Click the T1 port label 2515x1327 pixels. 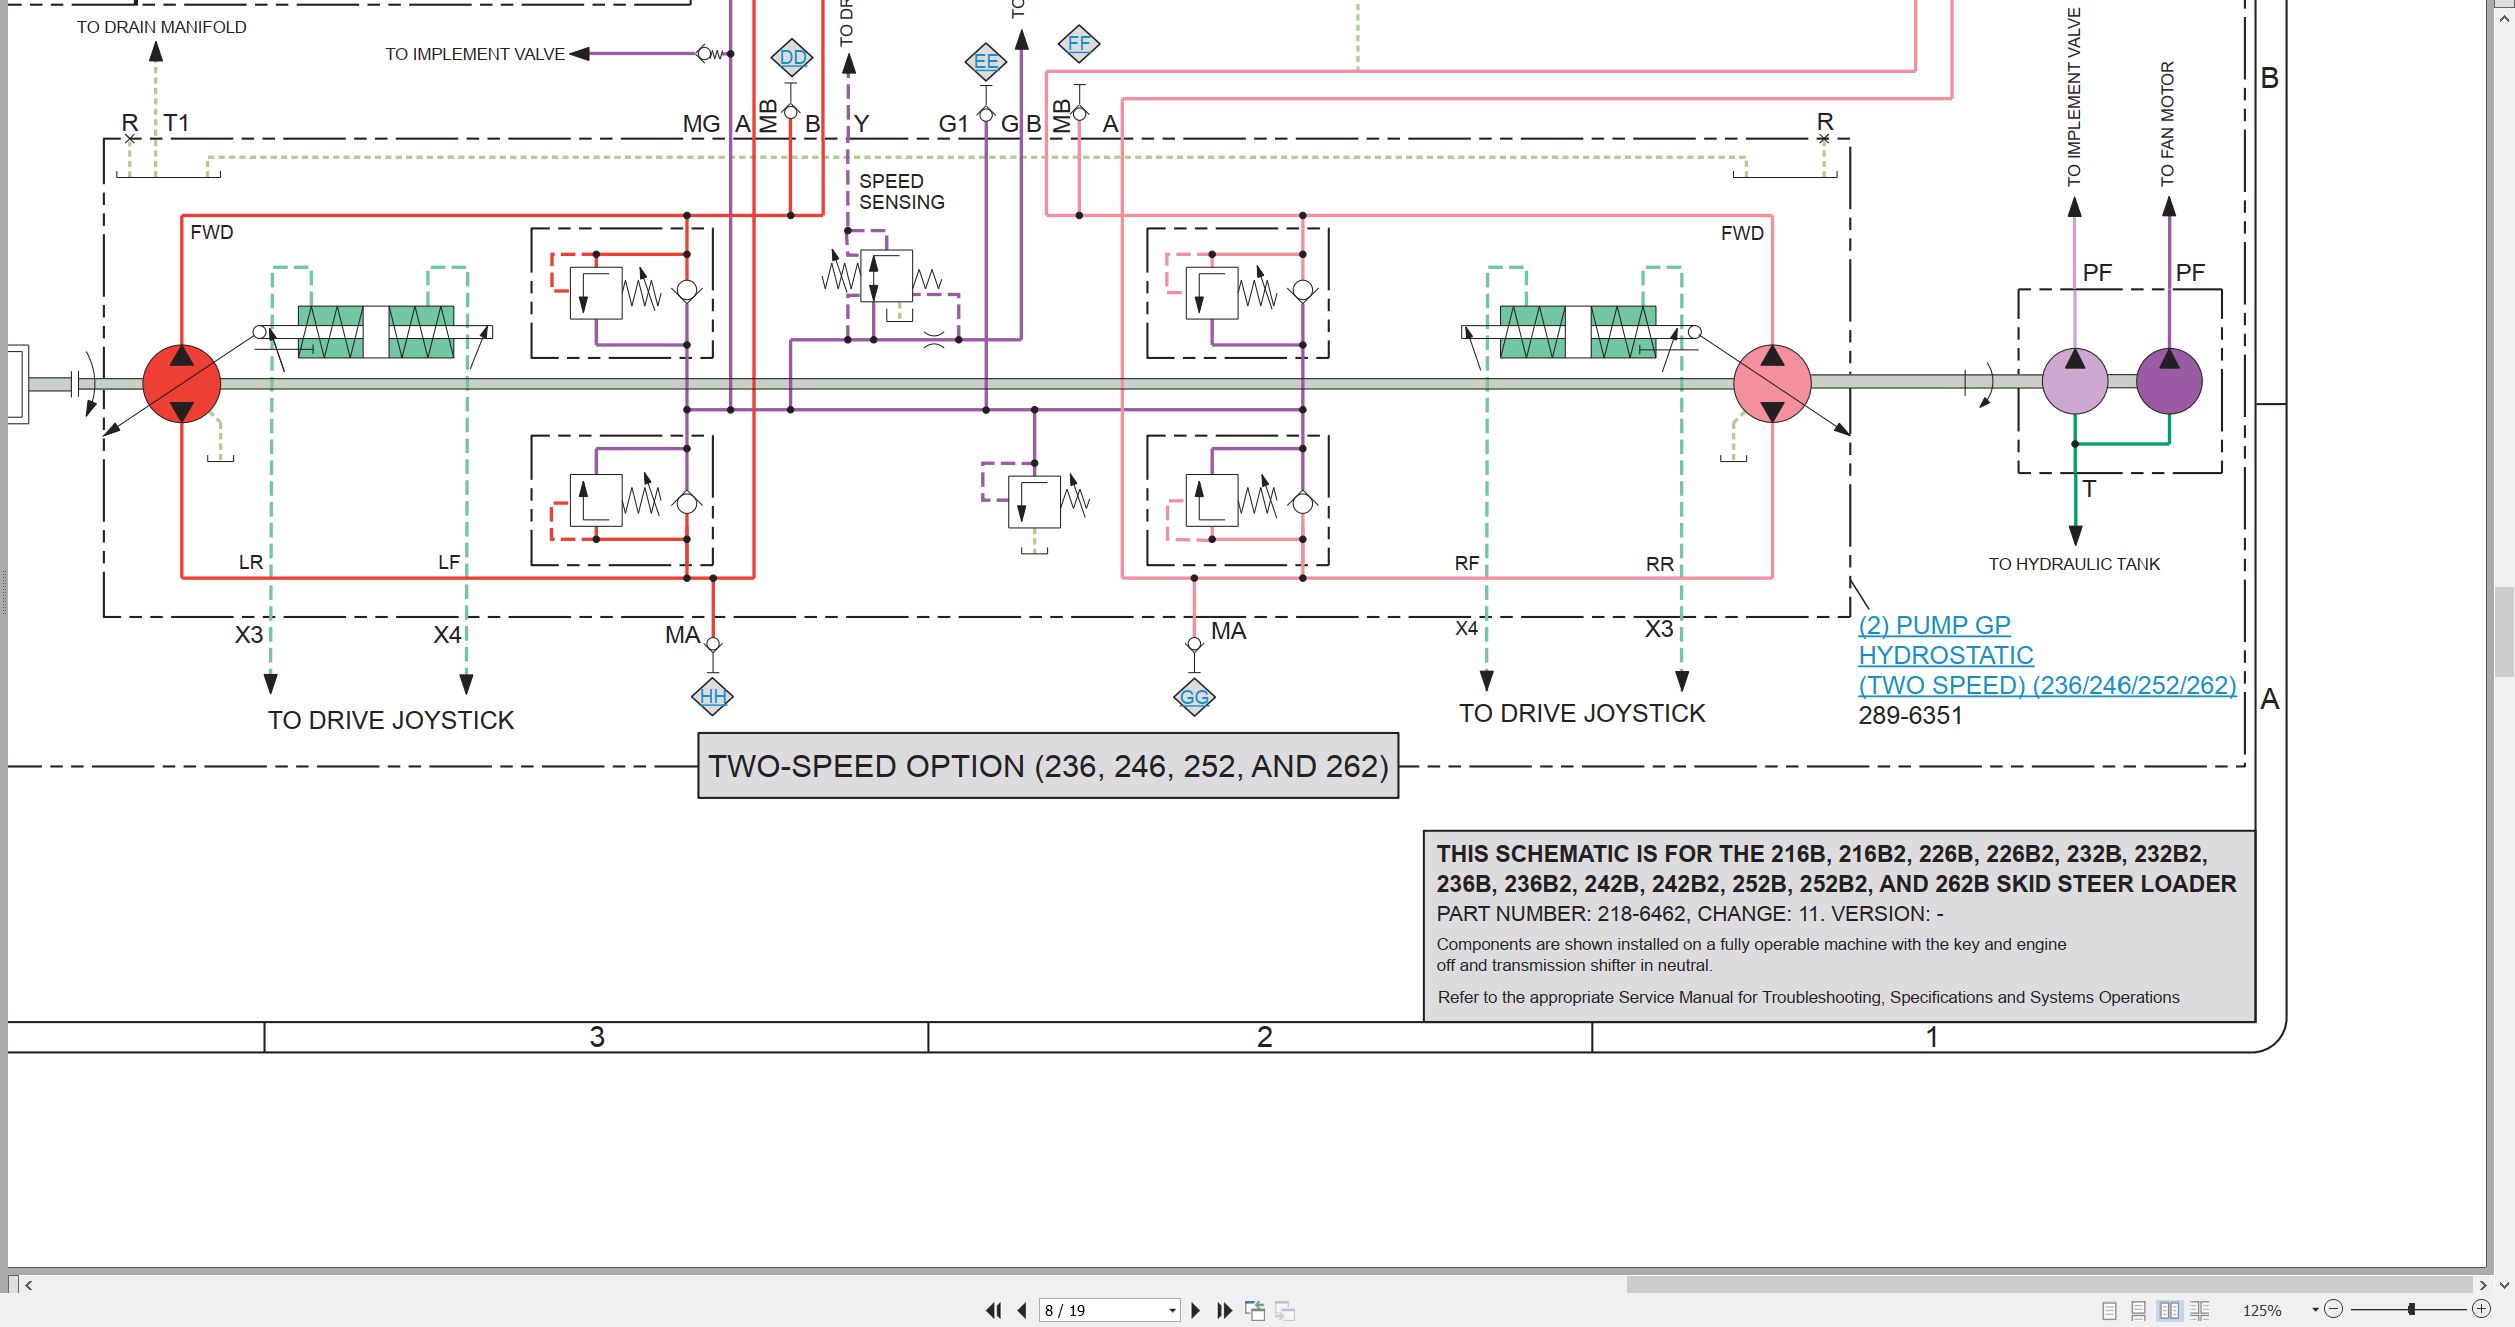177,123
